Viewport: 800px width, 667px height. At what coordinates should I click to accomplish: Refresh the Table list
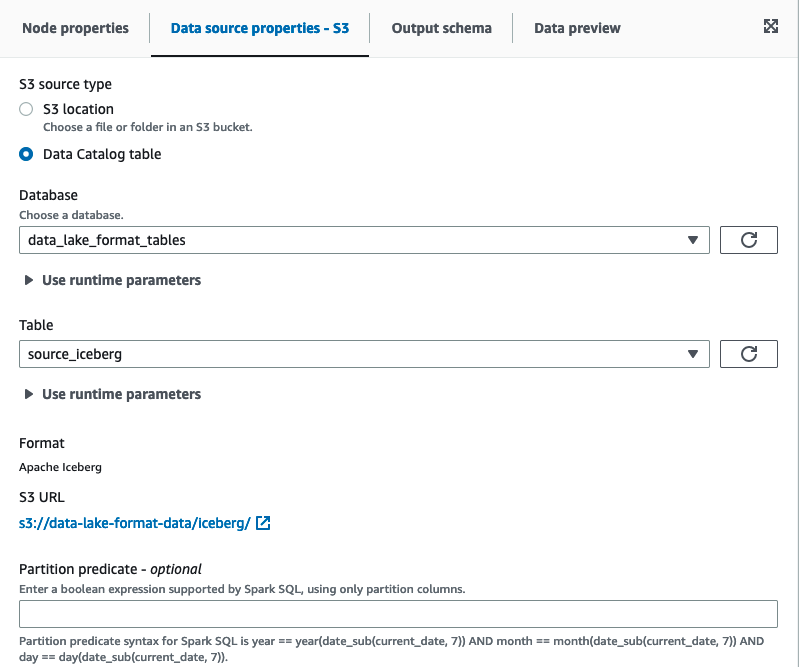749,354
